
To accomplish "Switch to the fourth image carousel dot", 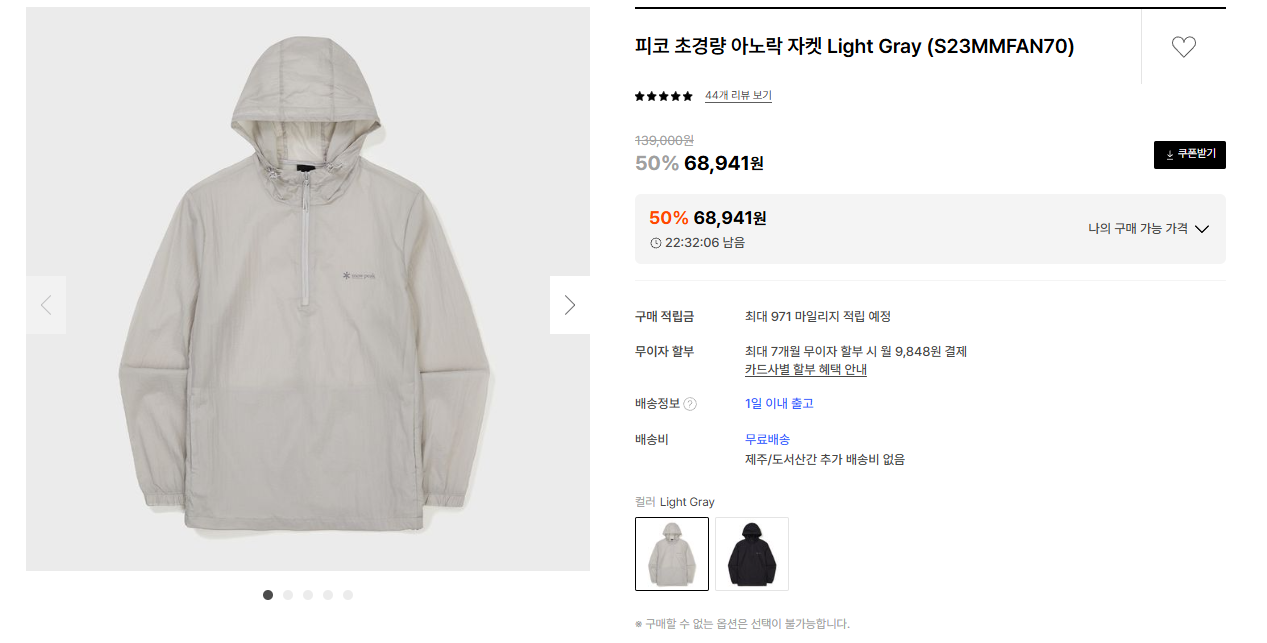I will tap(328, 595).
